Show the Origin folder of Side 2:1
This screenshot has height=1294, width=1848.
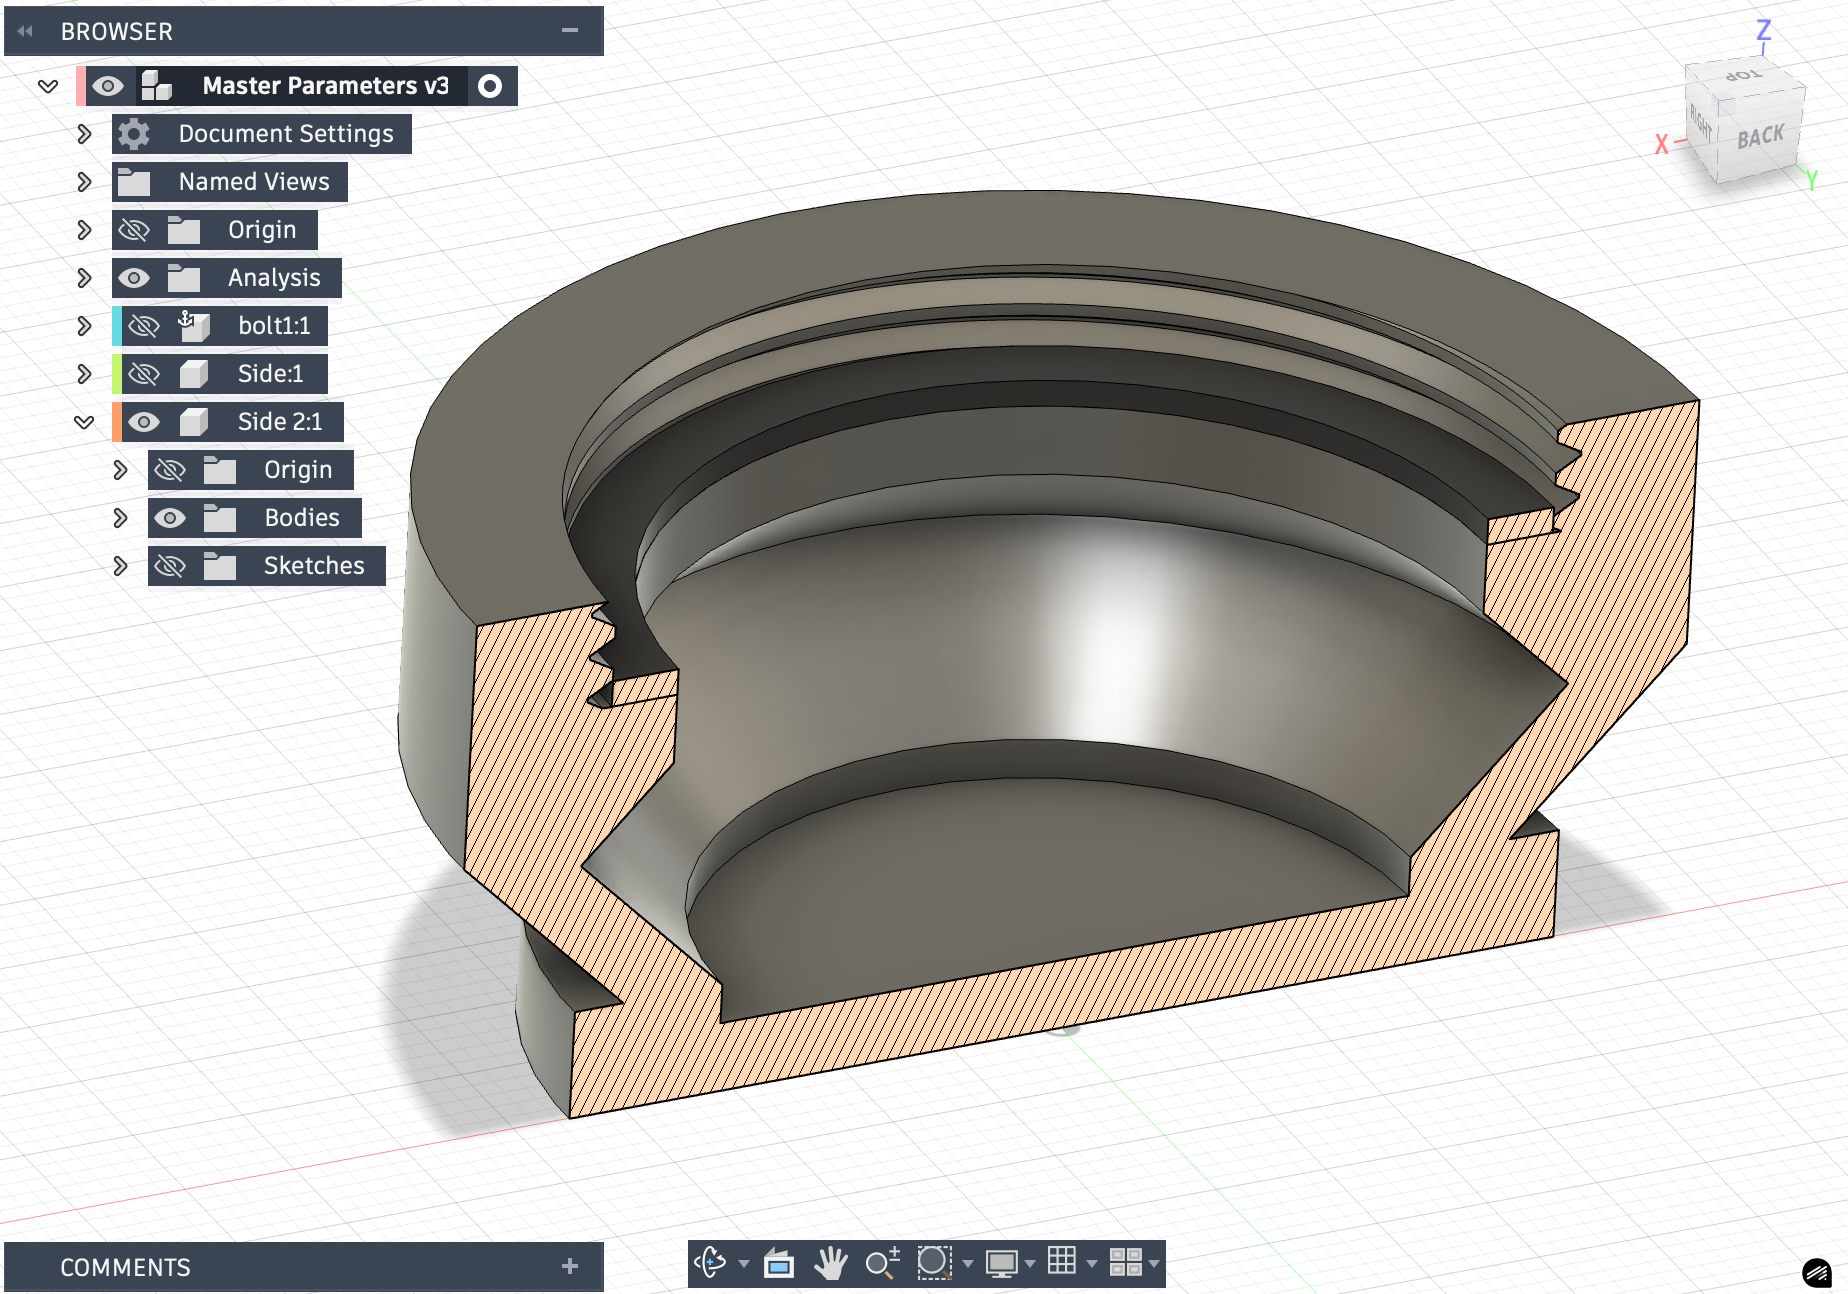click(x=171, y=469)
